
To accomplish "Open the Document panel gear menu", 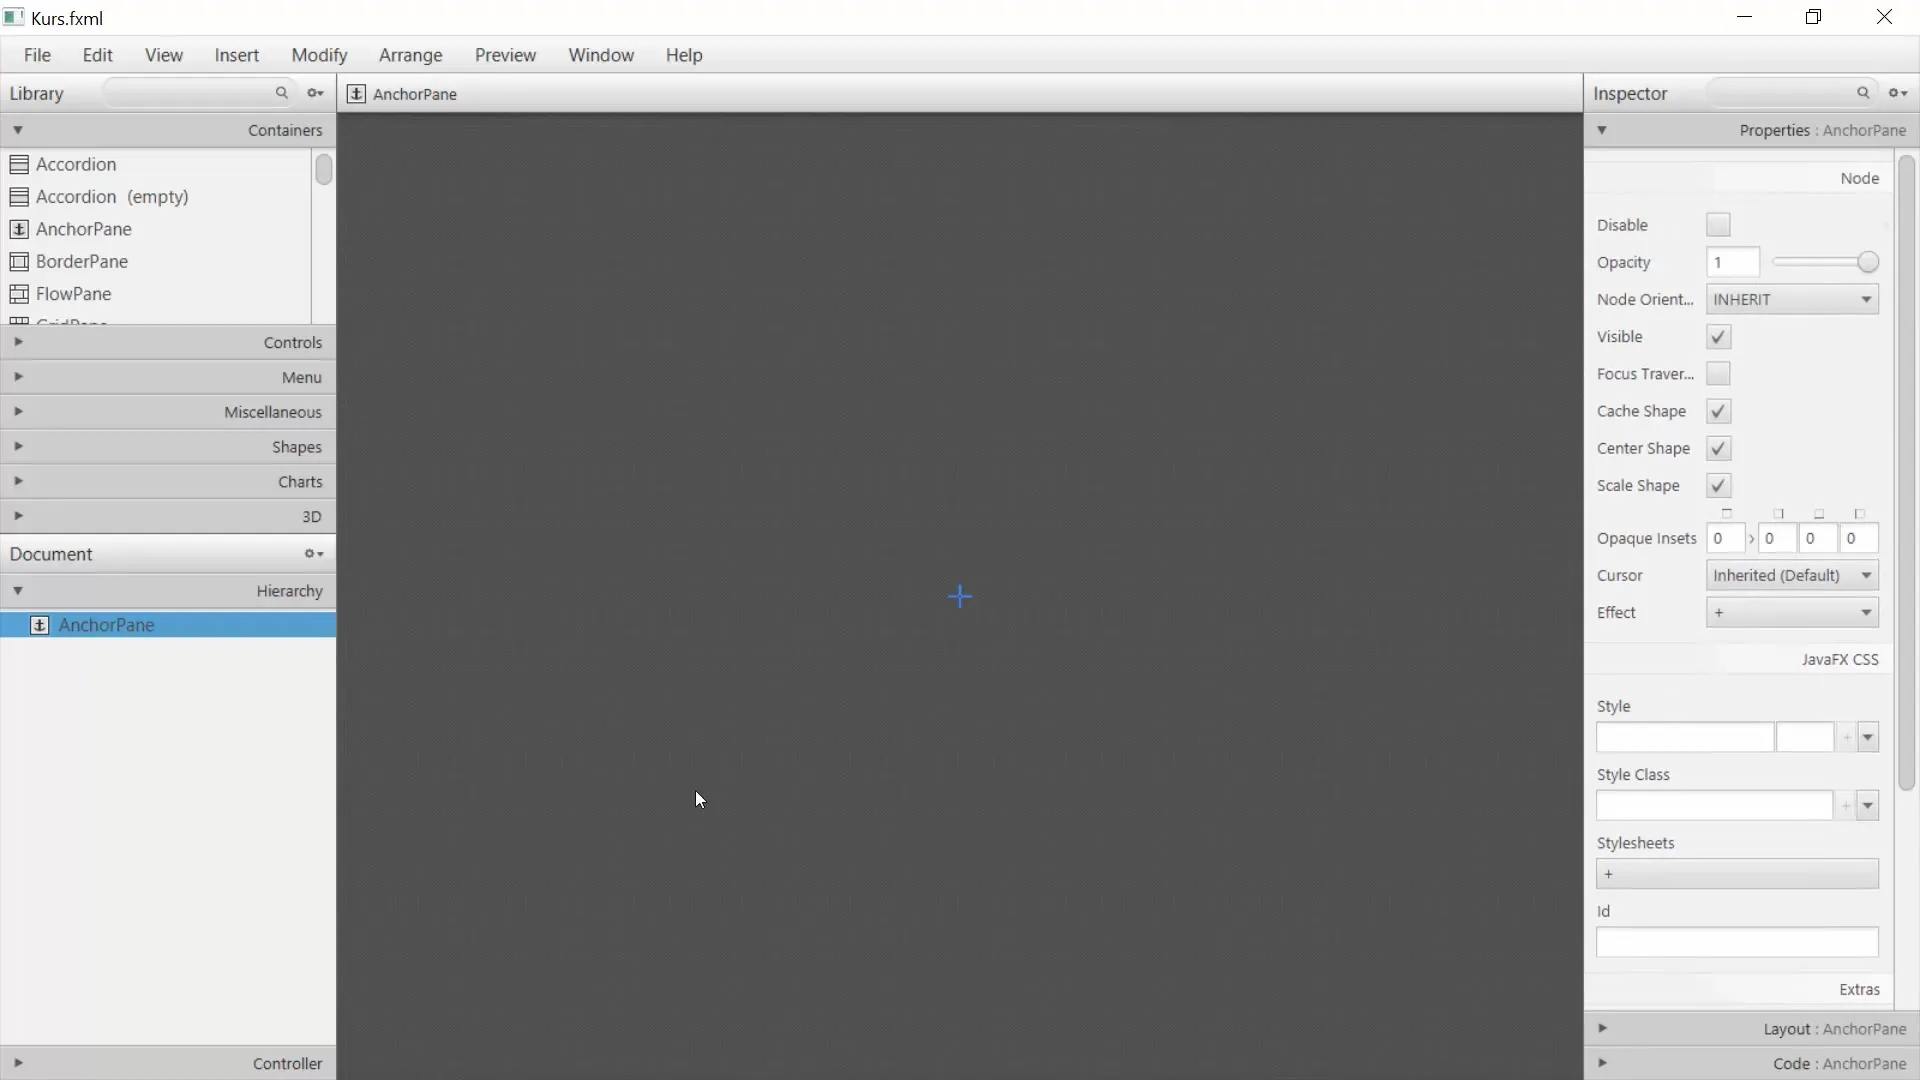I will coord(314,554).
